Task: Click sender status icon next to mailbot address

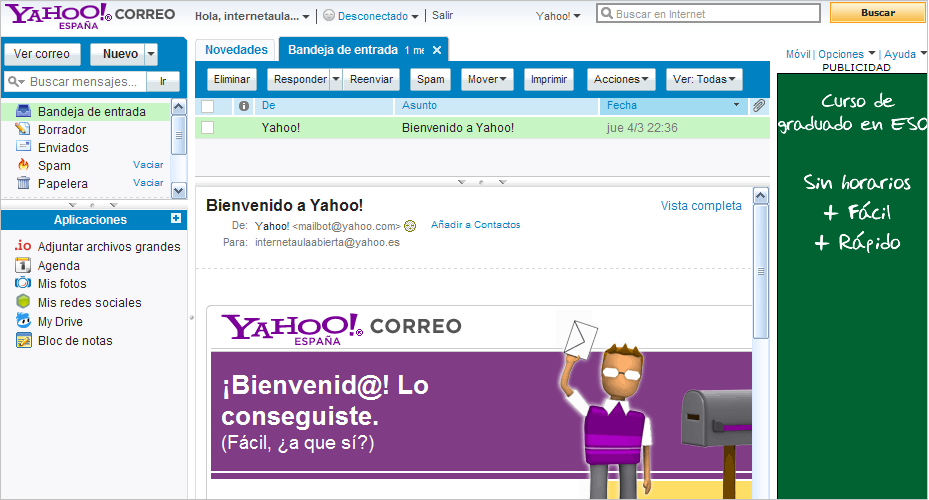Action: click(x=410, y=226)
